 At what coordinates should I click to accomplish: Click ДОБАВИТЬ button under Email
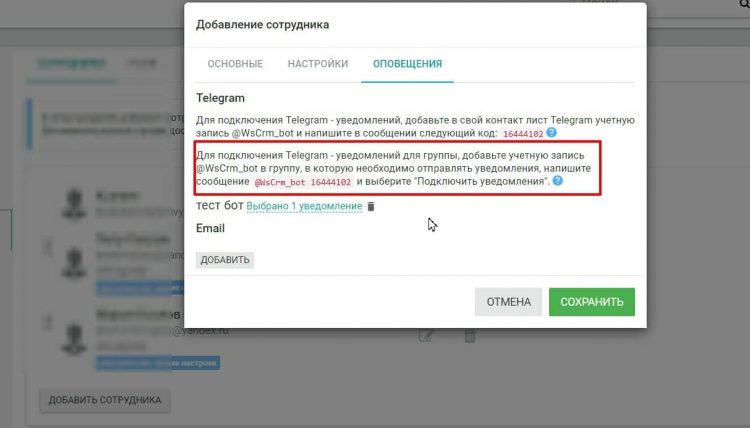click(225, 260)
